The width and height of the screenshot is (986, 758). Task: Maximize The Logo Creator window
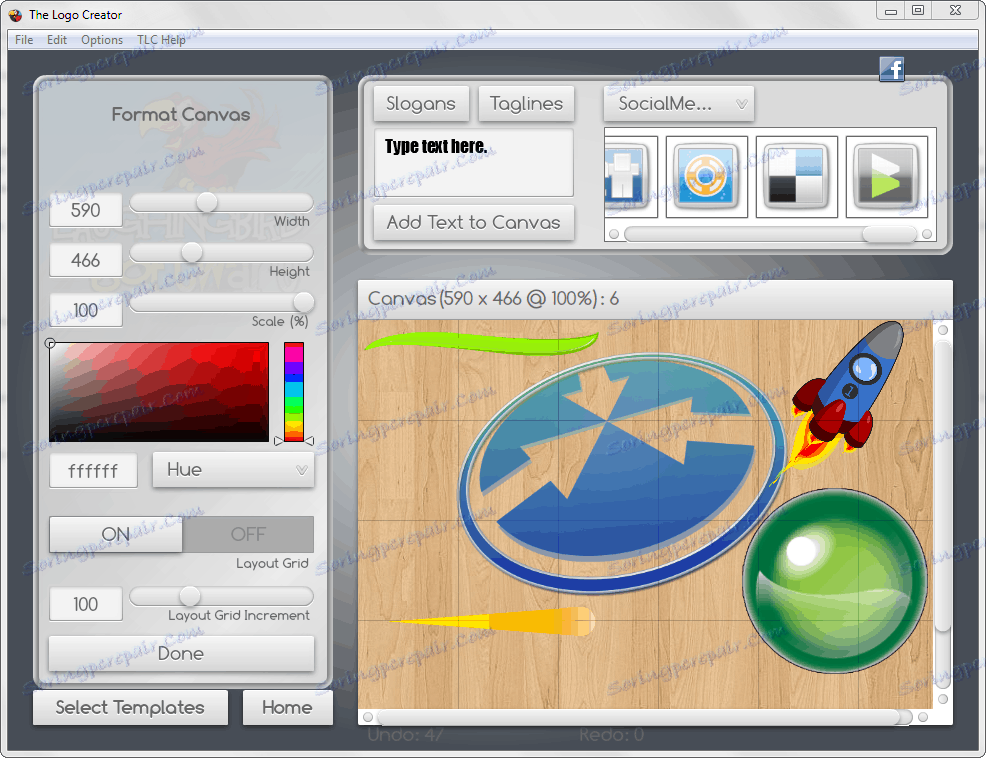point(918,11)
